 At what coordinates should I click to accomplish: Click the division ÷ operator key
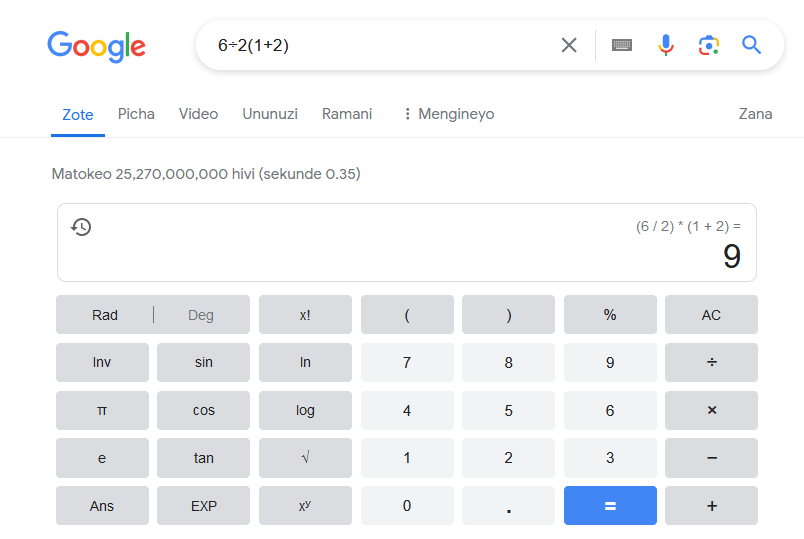pyautogui.click(x=711, y=363)
